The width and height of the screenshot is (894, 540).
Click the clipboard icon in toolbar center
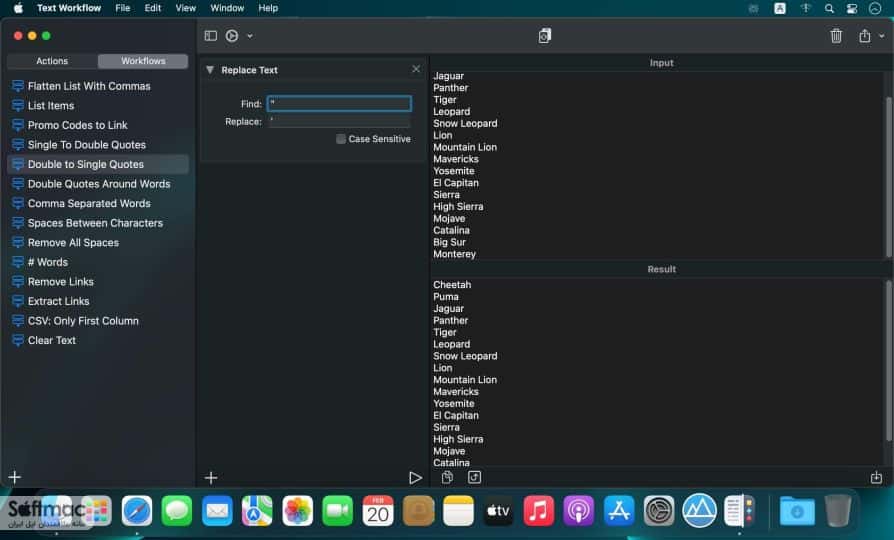[544, 36]
